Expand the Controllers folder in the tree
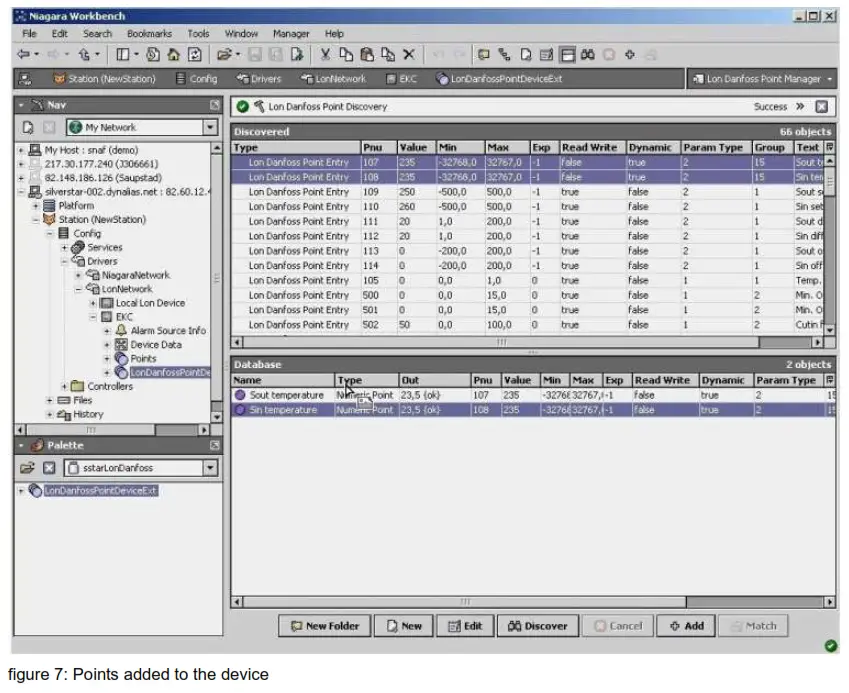 pos(66,386)
